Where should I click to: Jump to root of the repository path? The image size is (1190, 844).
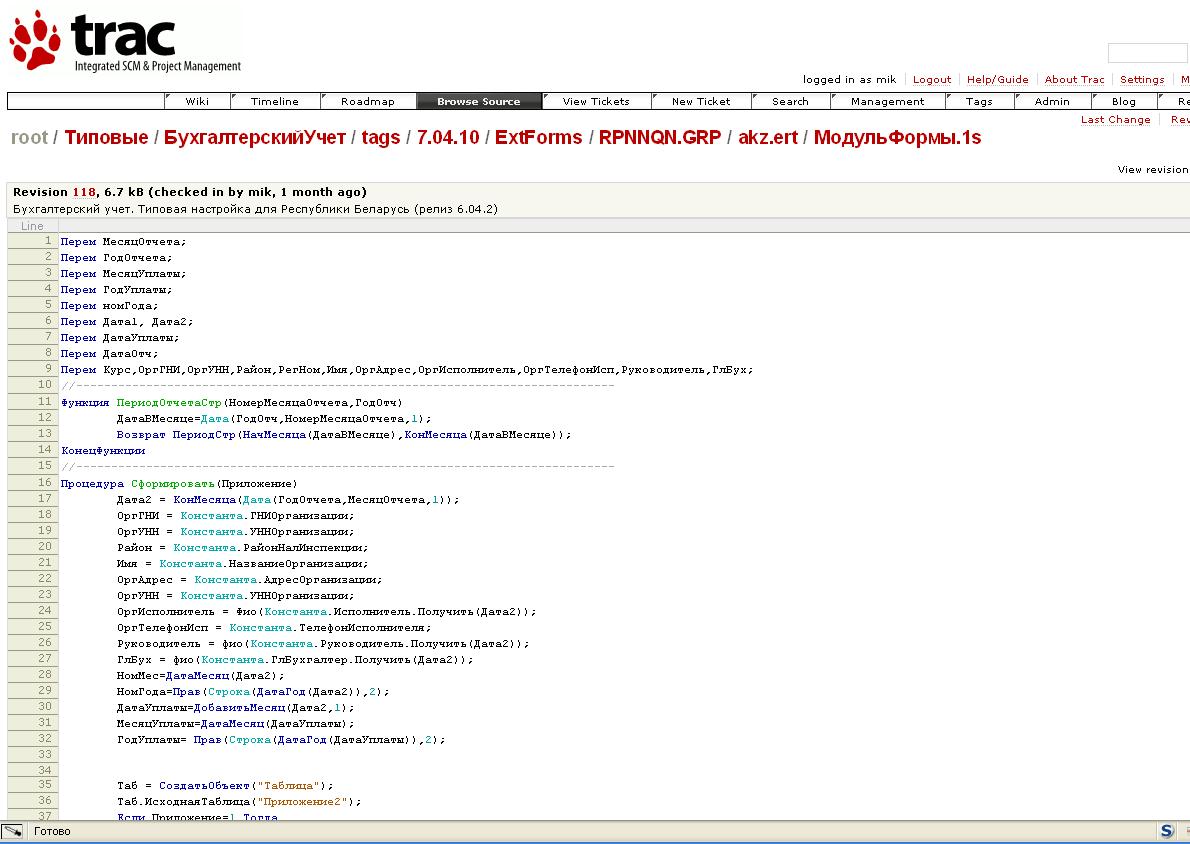(29, 138)
